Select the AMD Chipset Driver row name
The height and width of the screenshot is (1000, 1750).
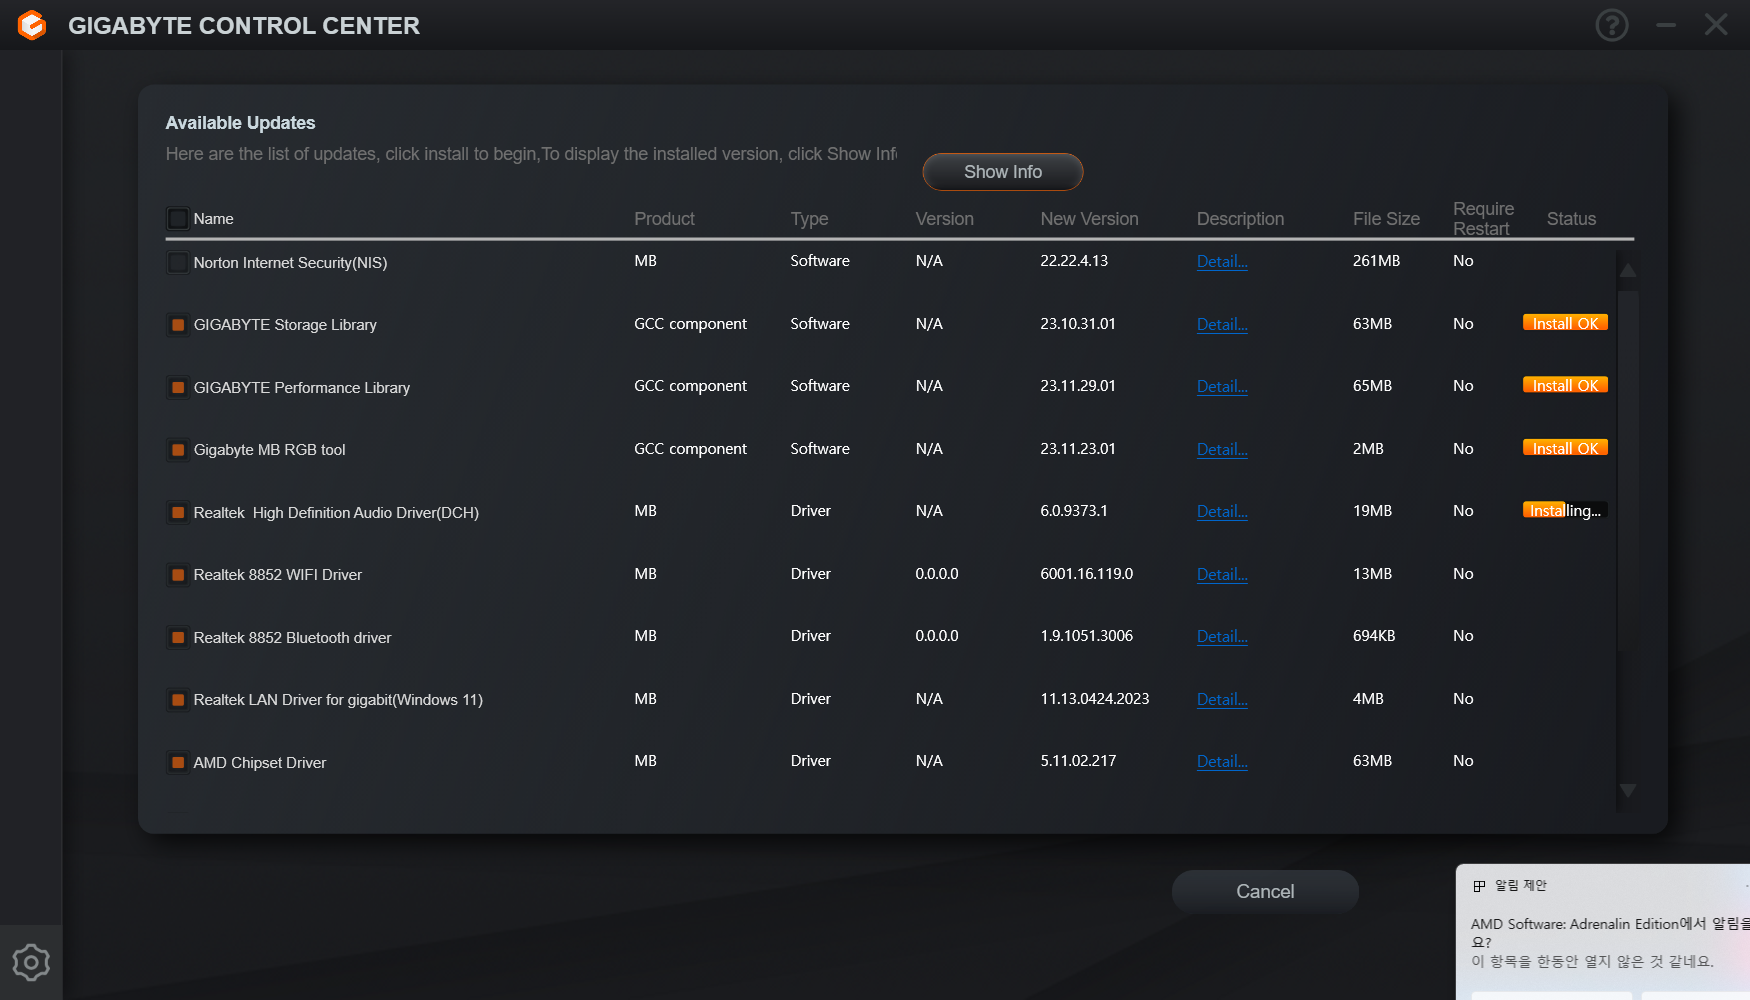tap(260, 763)
